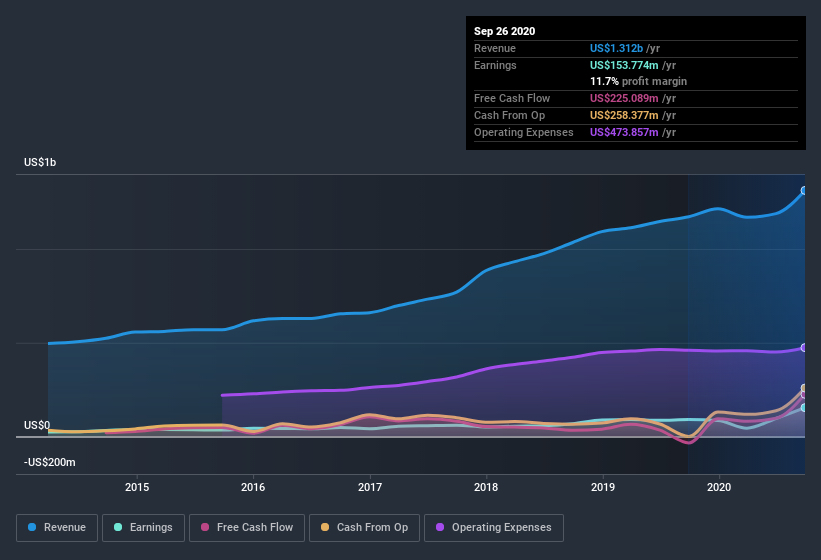Toggle the Revenue legend button

tap(57, 528)
